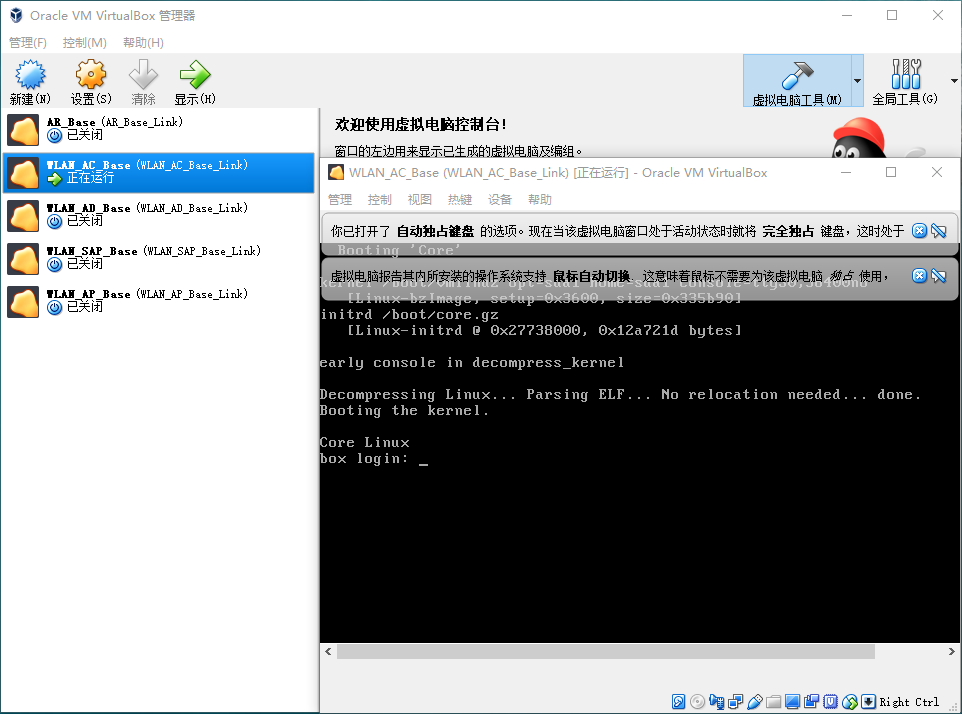The image size is (962, 714).
Task: Expand the 虚拟电脑工具 dropdown arrow
Action: 858,81
